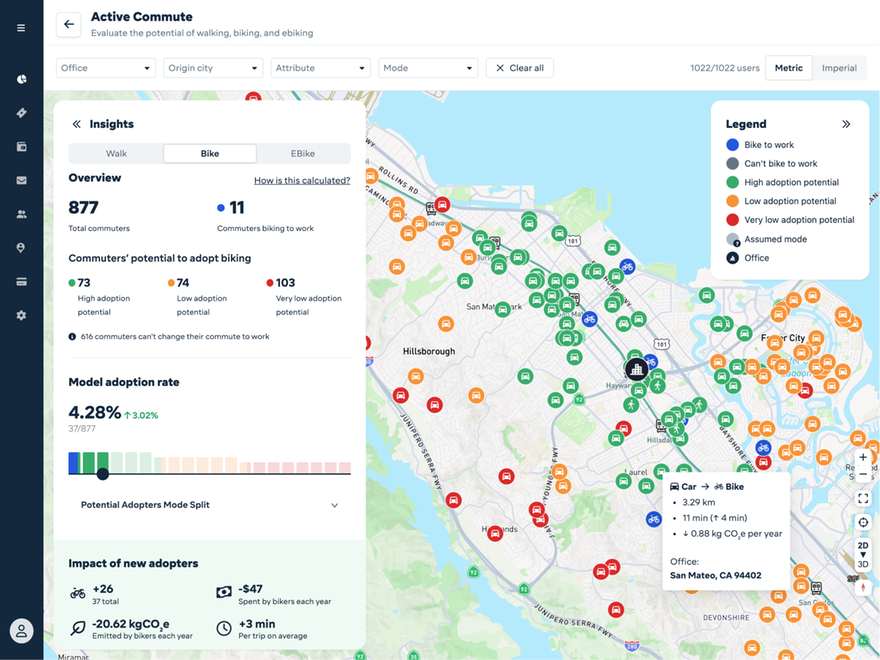
Task: Open the pie chart analytics icon in sidebar
Action: tap(21, 78)
